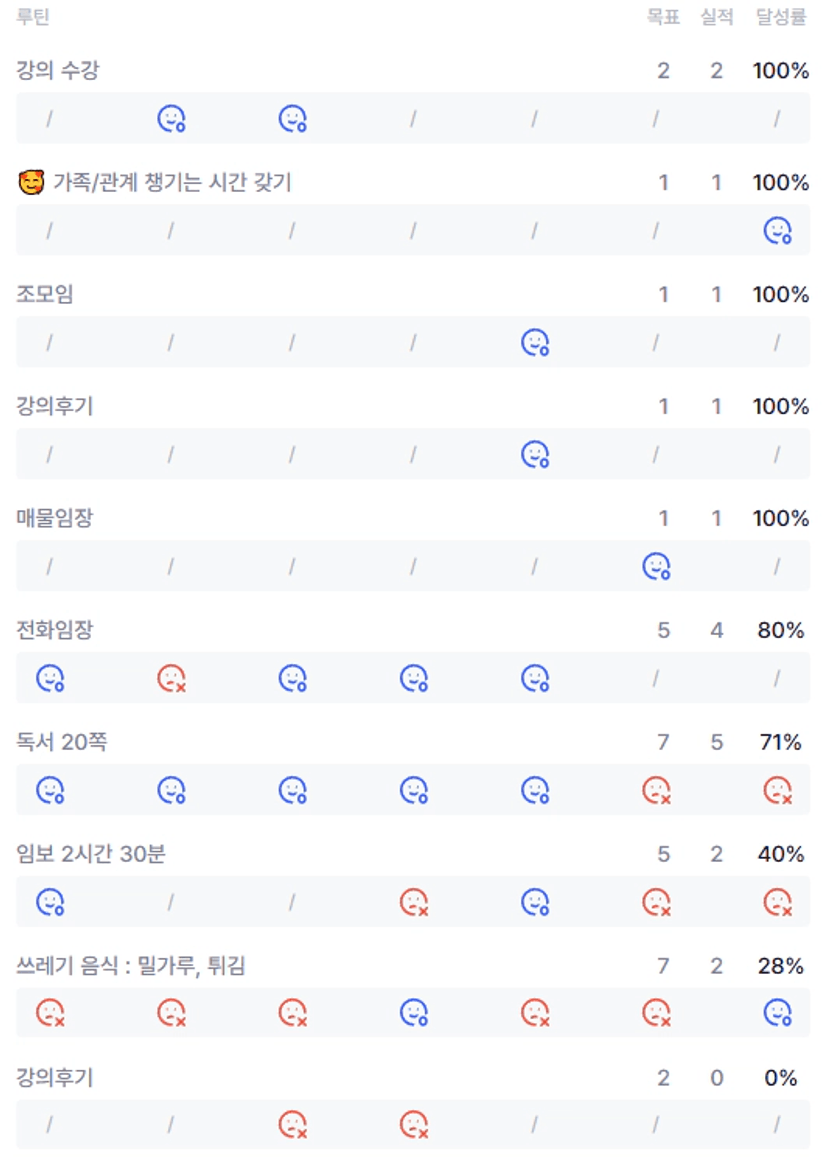
Task: Click the 달성률 column header
Action: point(780,17)
